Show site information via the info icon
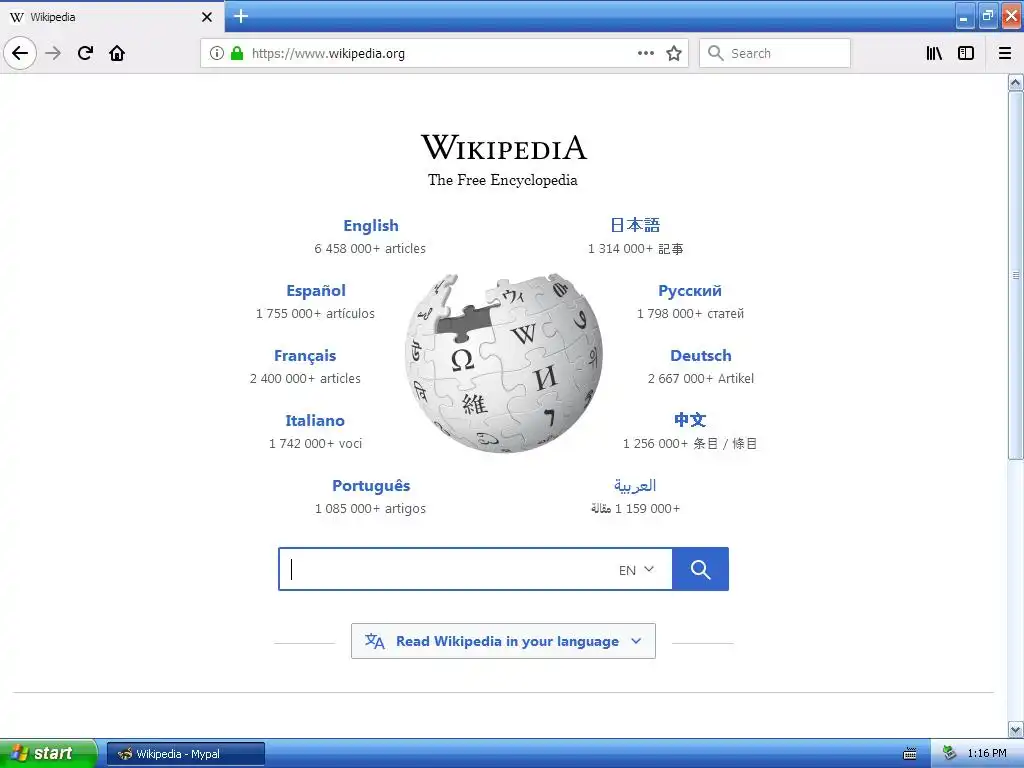This screenshot has height=768, width=1024. [x=217, y=53]
